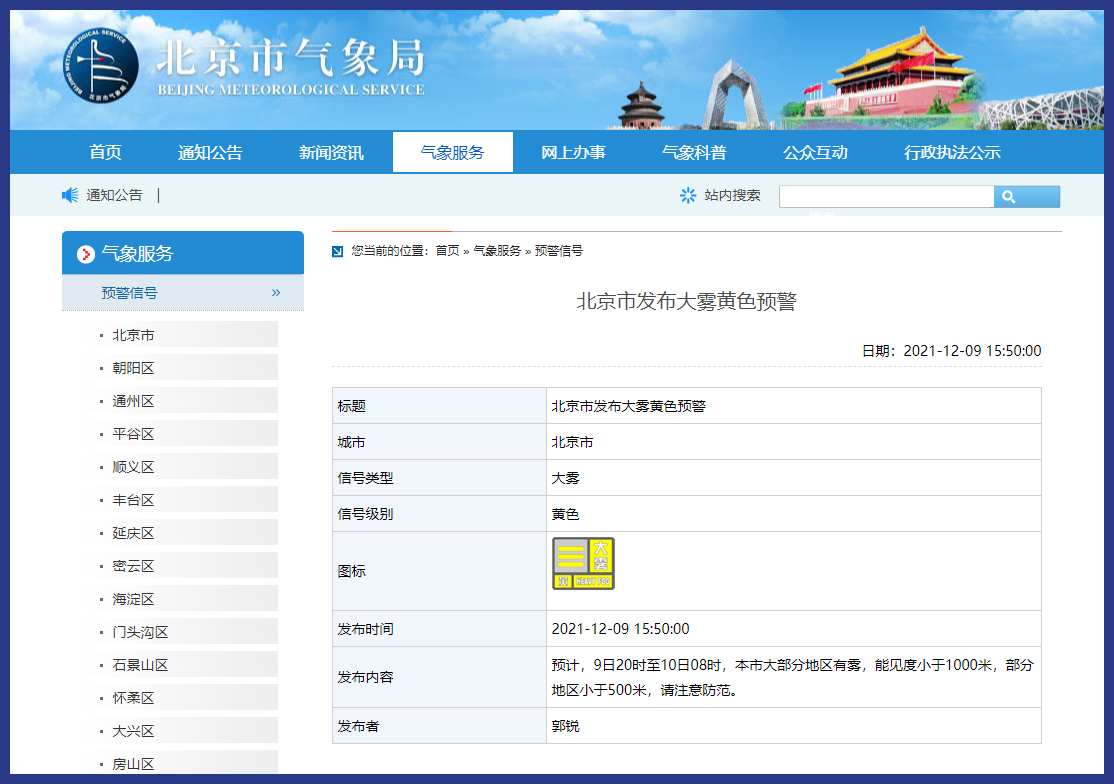Click the site search input field
This screenshot has height=784, width=1114.
(886, 197)
